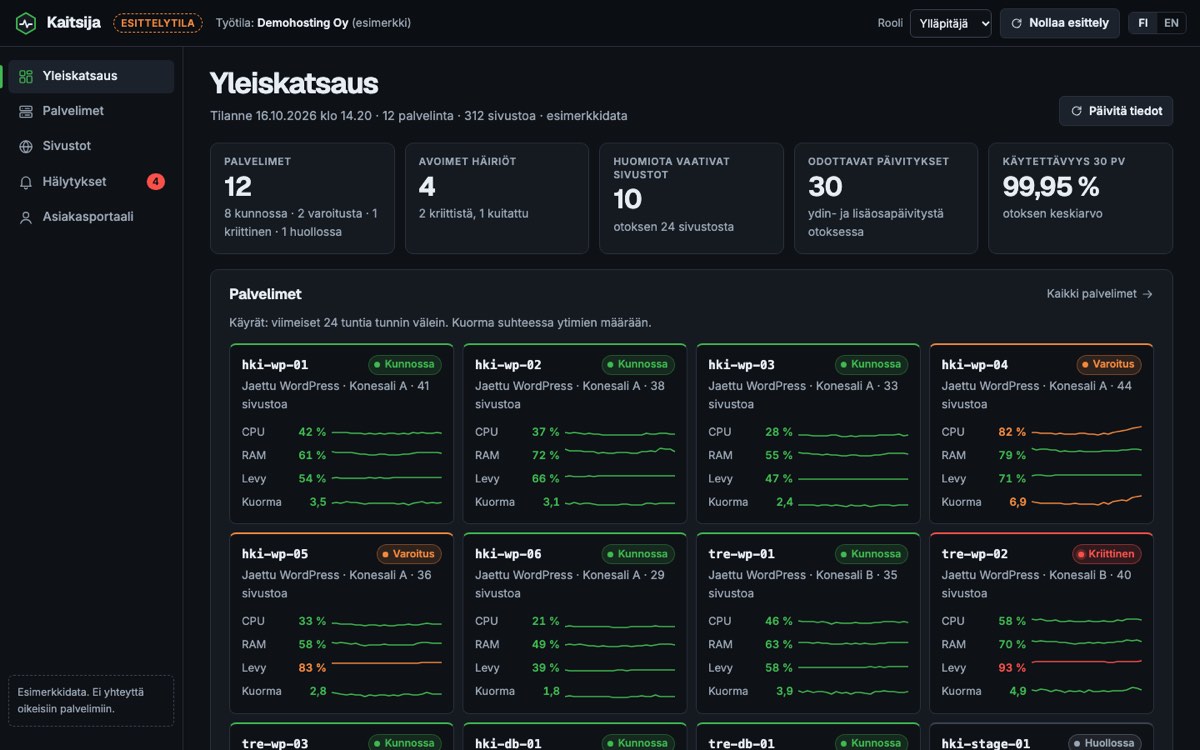Screen dimensions: 1200x750
Task: Navigate to Asiakasportaali
Action: [x=91, y=217]
